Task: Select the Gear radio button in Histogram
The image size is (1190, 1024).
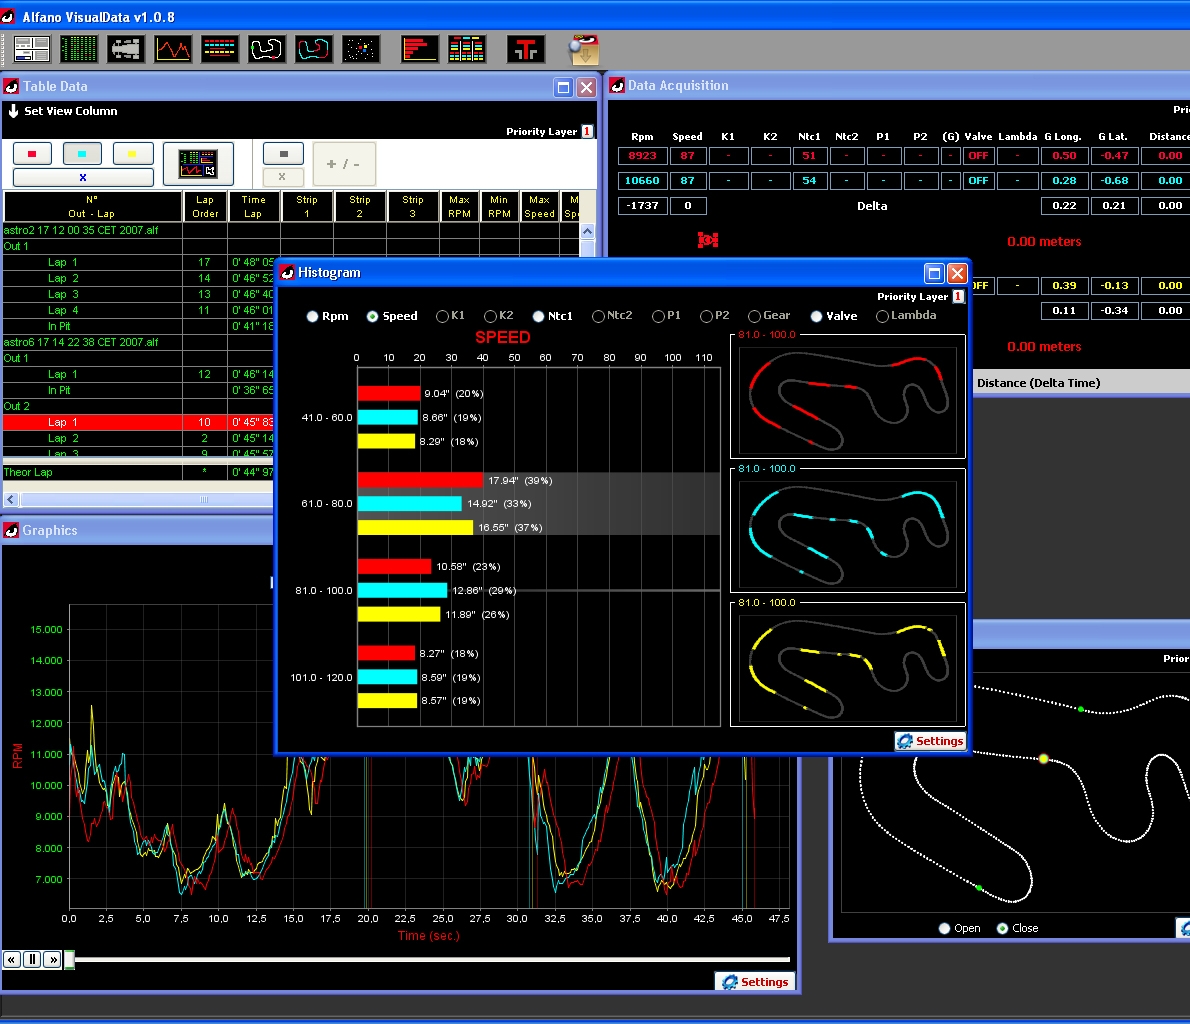Action: coord(754,317)
